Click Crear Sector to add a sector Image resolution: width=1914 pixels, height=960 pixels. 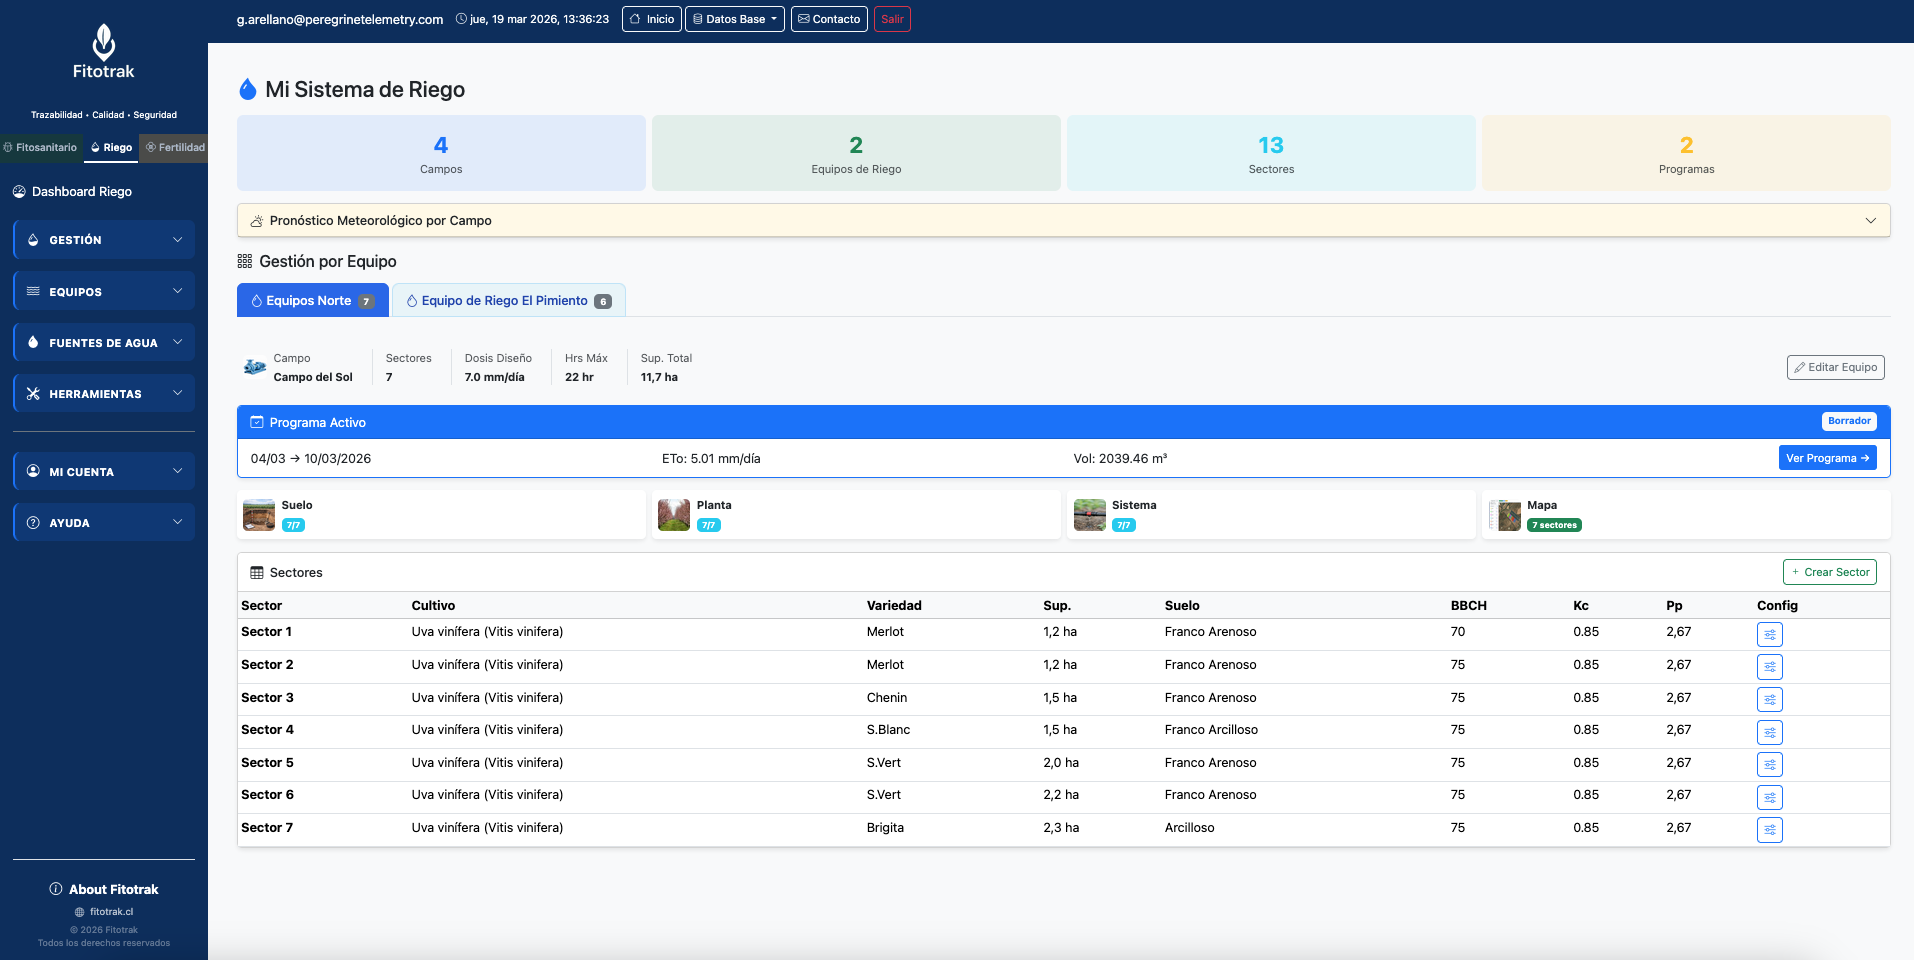(1829, 571)
